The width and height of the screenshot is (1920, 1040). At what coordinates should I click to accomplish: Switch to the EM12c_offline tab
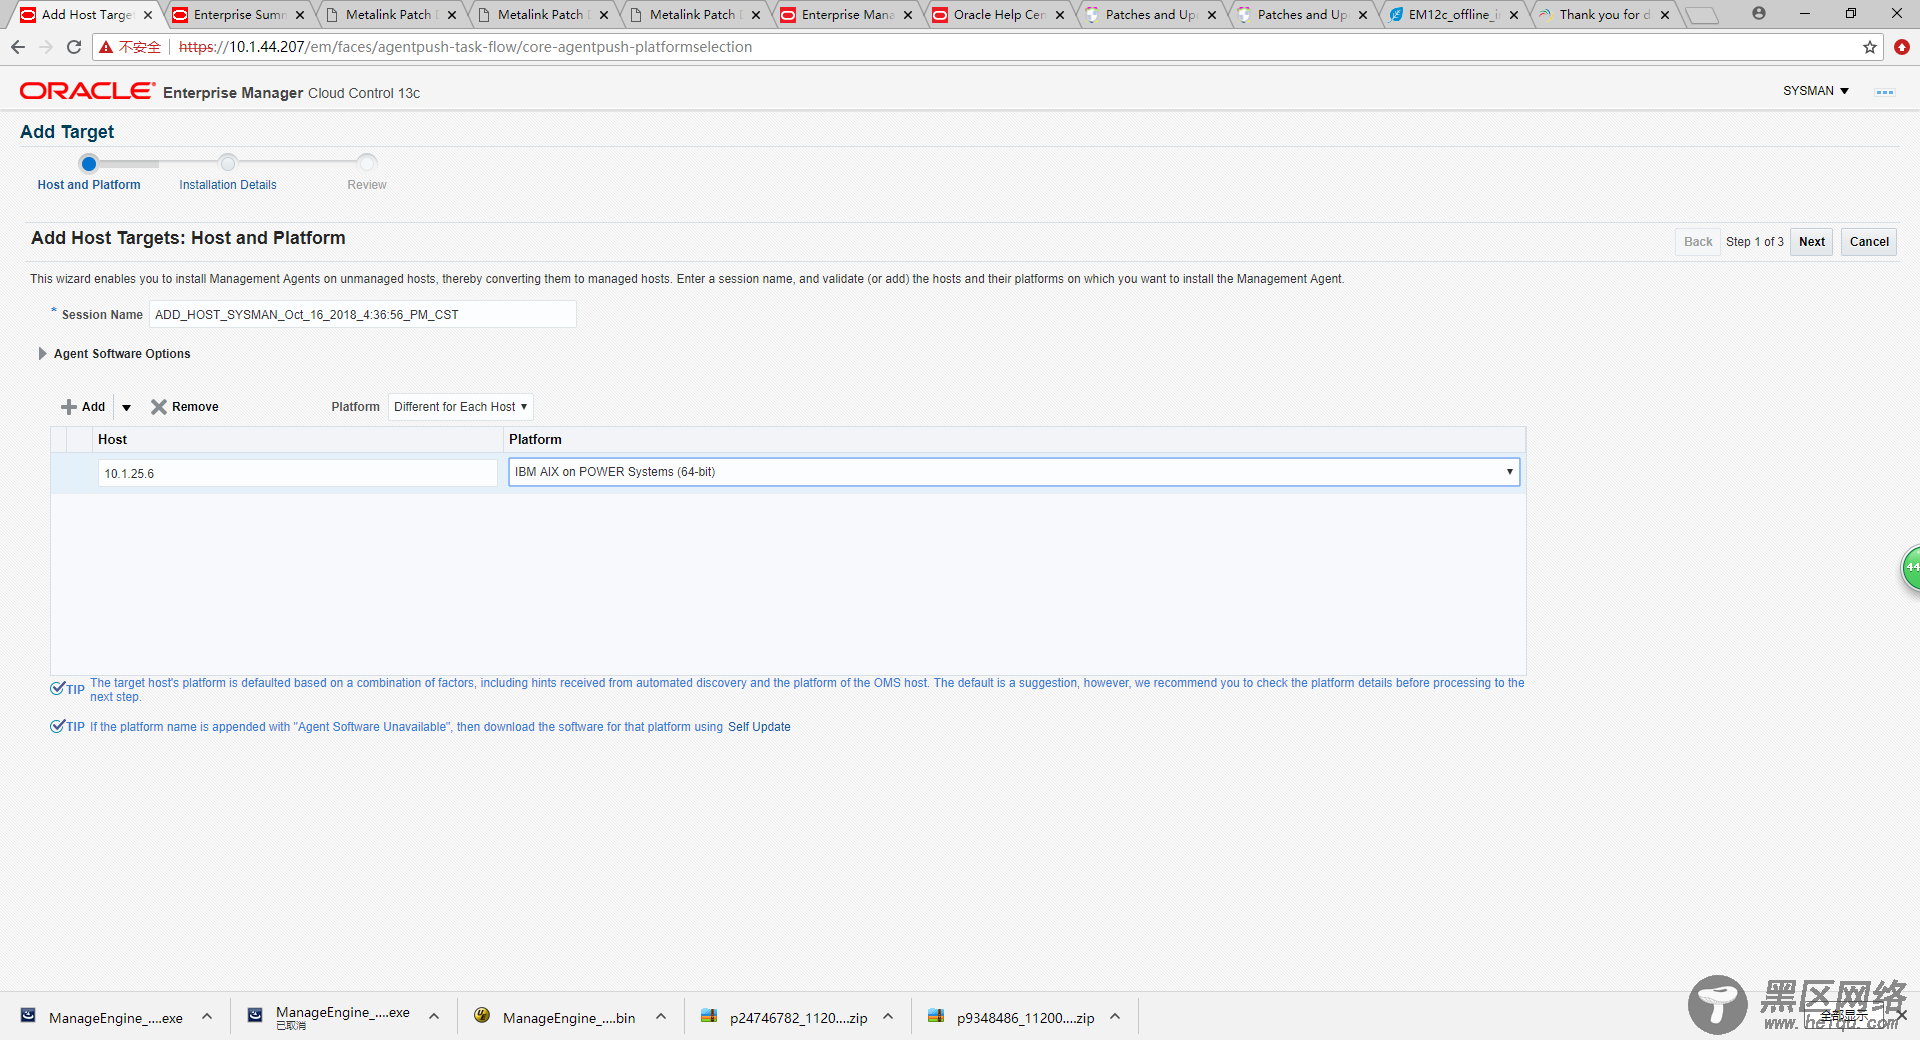[1454, 15]
